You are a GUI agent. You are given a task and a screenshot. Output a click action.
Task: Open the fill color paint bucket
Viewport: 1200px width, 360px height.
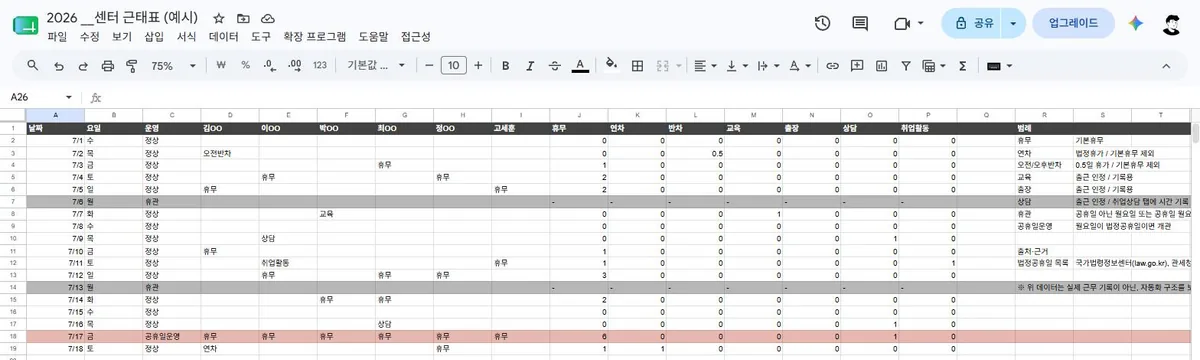(x=611, y=65)
